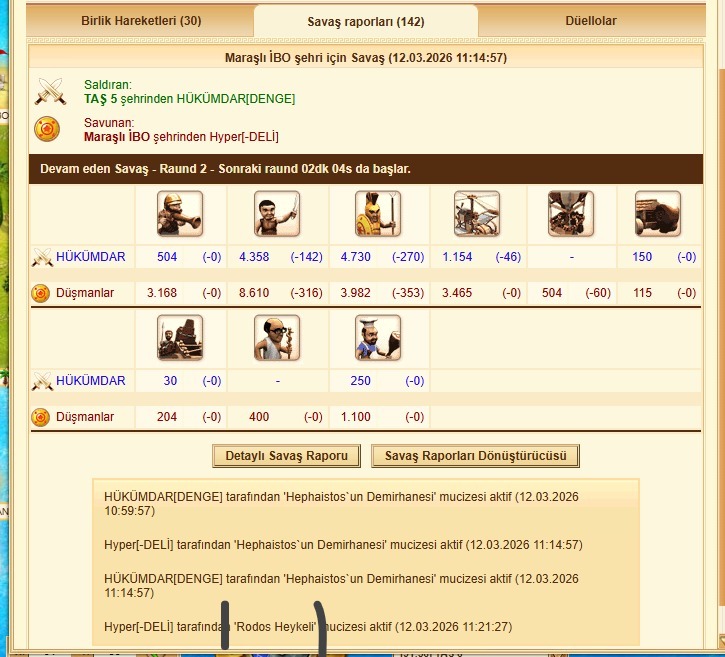Click attacker gyrocopter losses (-46)
The image size is (725, 657).
pos(508,257)
